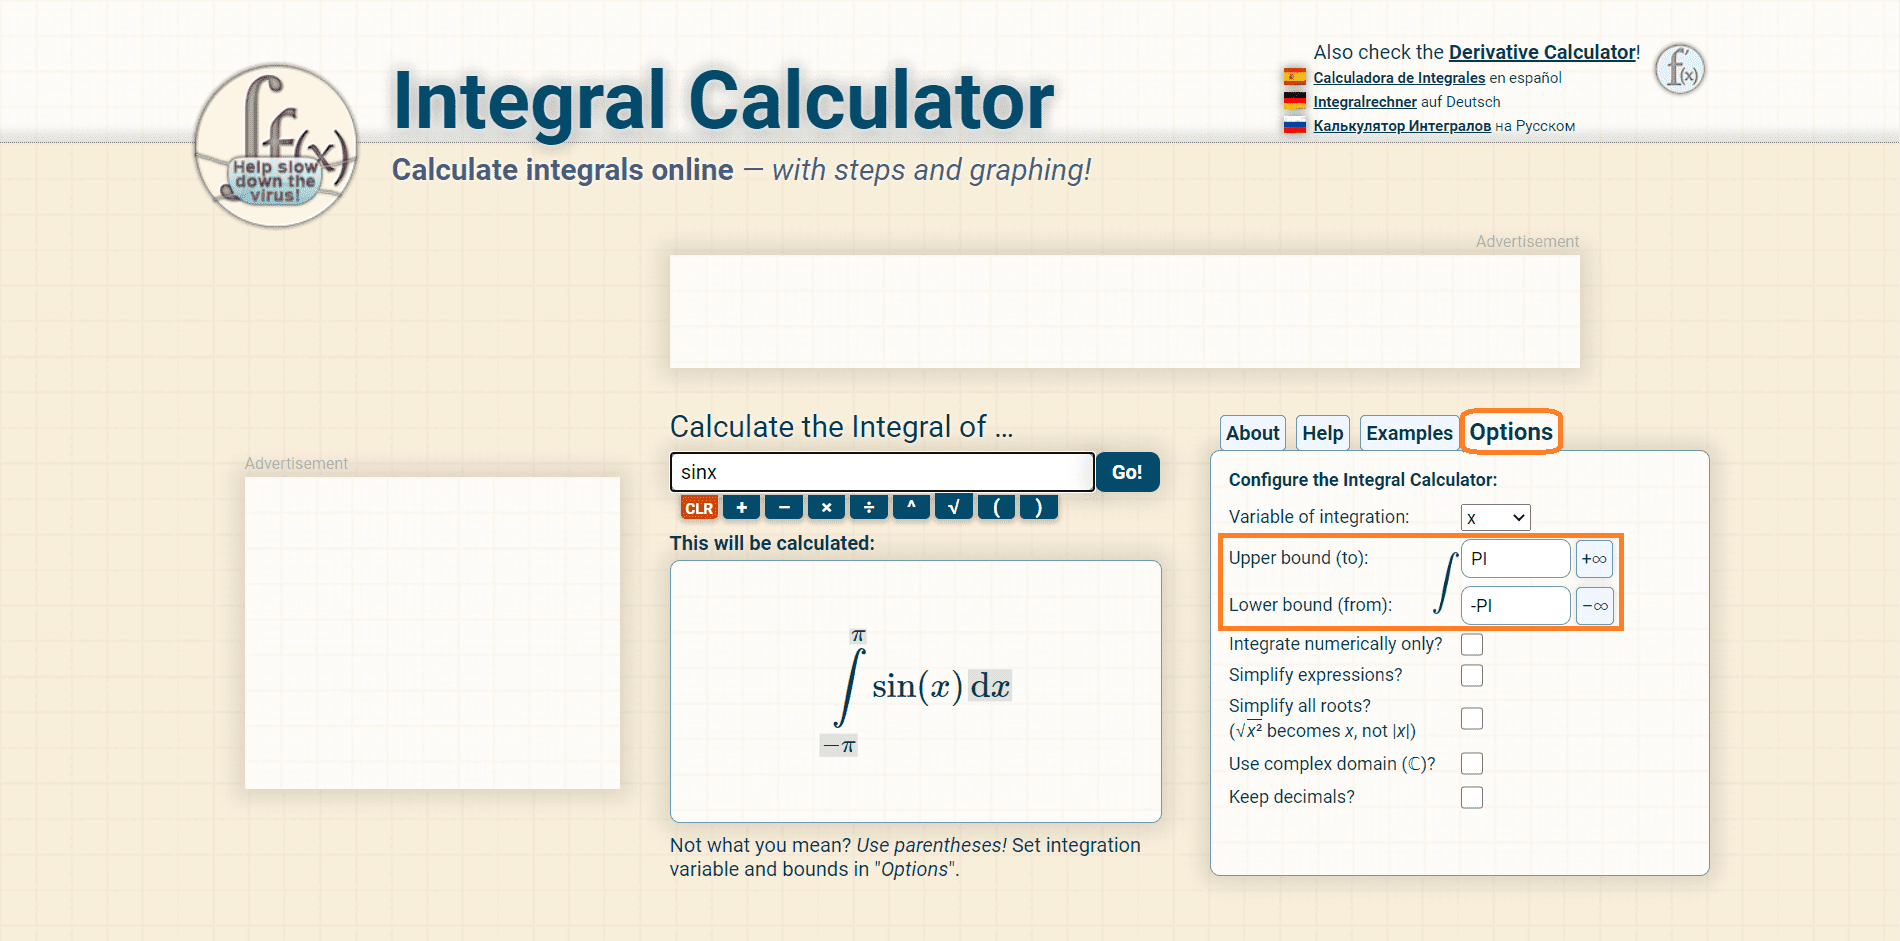Select the Options tab
This screenshot has height=941, width=1900.
point(1511,432)
